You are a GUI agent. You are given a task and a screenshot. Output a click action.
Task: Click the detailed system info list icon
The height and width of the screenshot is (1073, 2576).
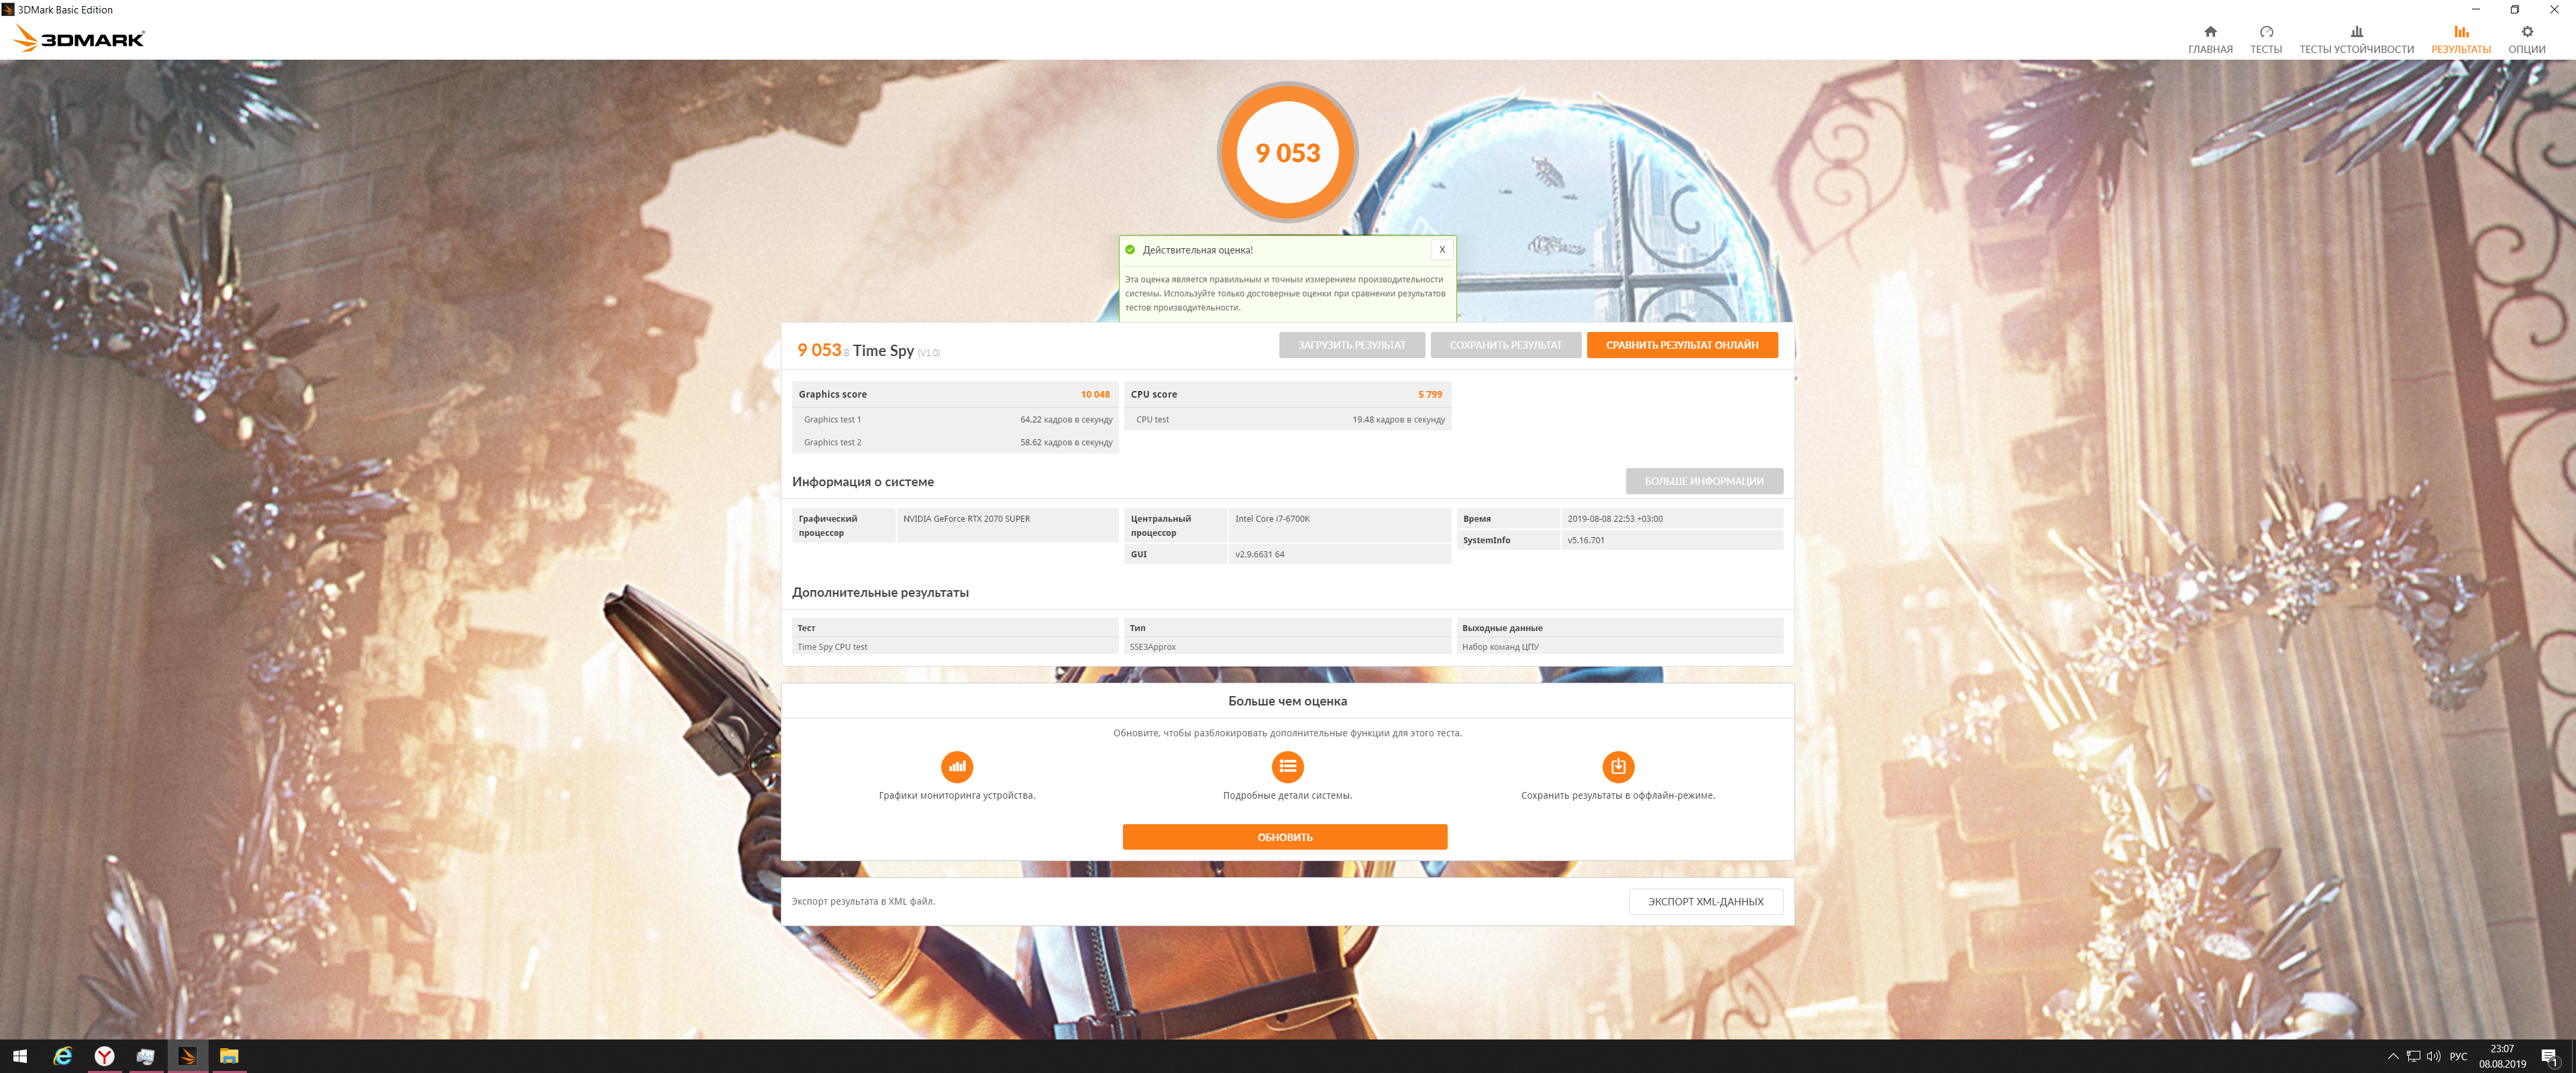pos(1287,767)
